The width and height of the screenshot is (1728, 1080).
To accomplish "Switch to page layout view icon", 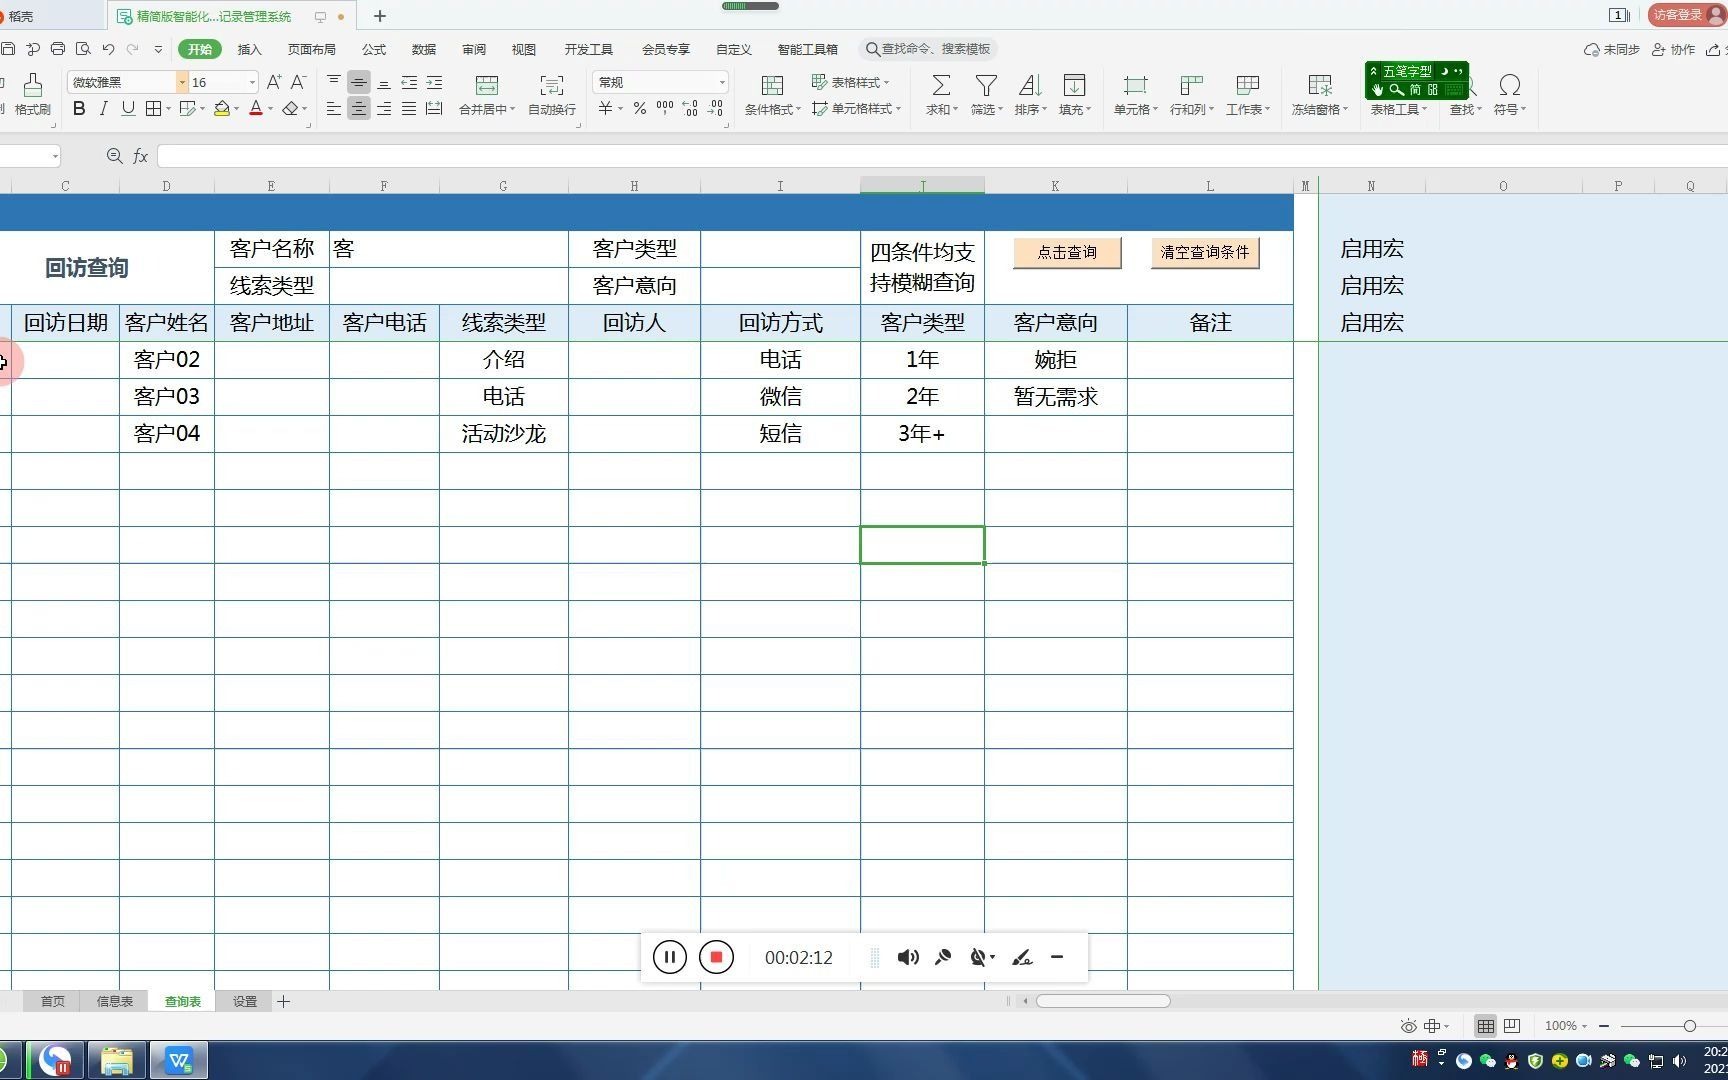I will (1512, 1025).
